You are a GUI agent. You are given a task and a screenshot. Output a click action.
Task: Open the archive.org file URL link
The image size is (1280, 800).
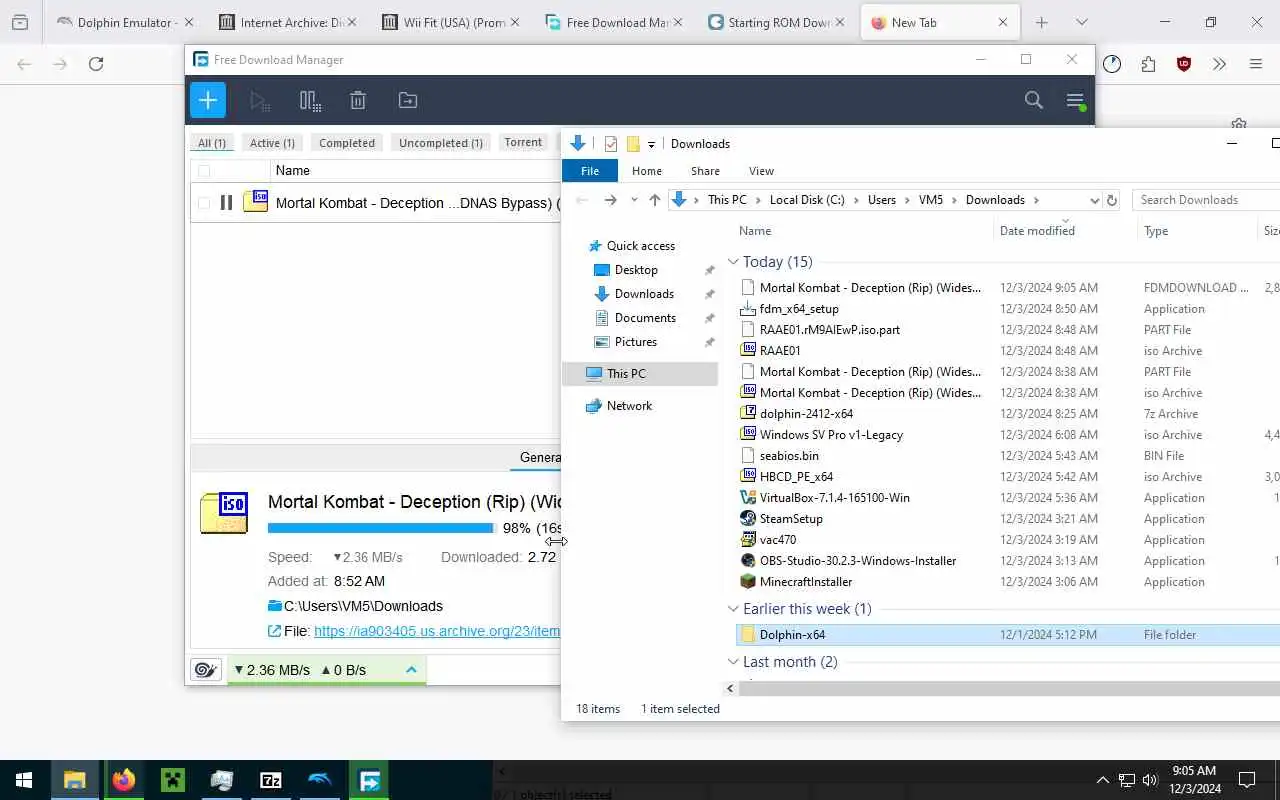click(x=437, y=631)
